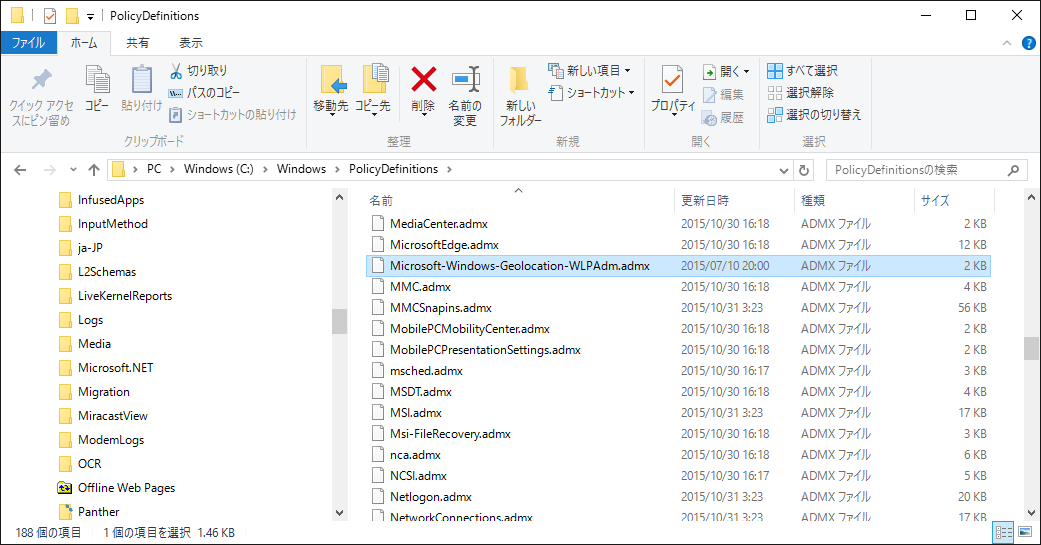The width and height of the screenshot is (1041, 545).
Task: Click the New Folder (新しいフォルダー) icon
Action: pos(520,81)
